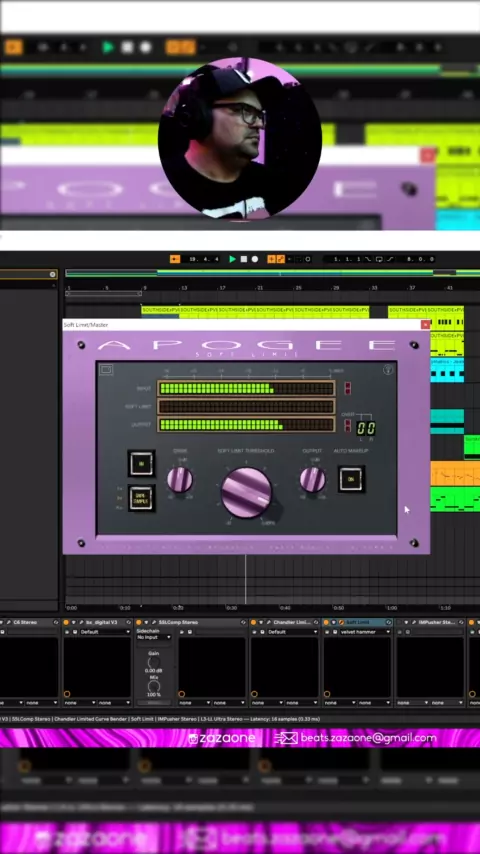Screen dimensions: 480x854
Task: Close the left panel with its X button
Action: (x=52, y=274)
